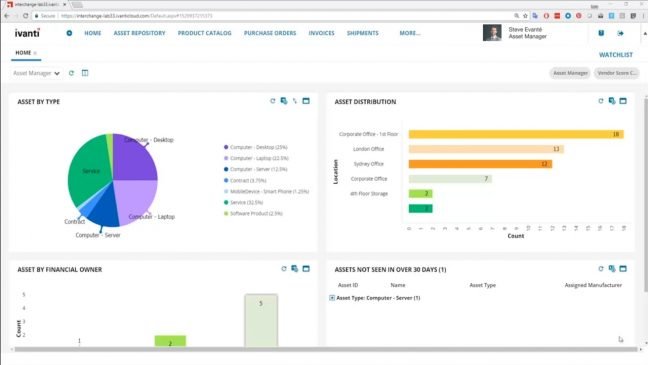Maximize the Assets Not Seen panel
Viewport: 648px width, 365px height.
pyautogui.click(x=623, y=269)
